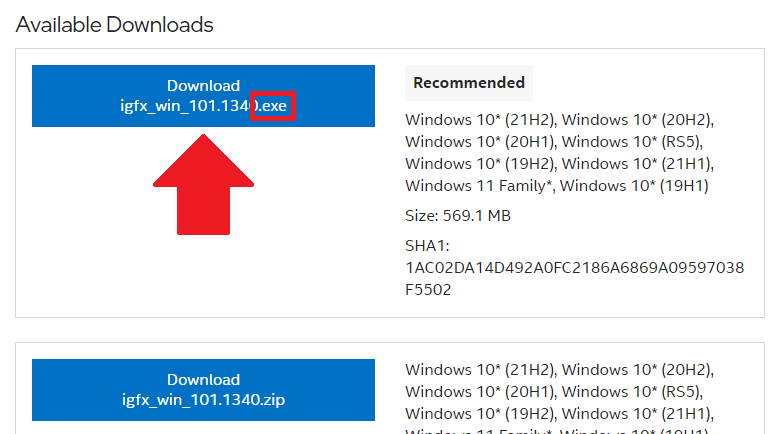Click Windows 10* (21H1) in first card
Viewport: 781px width, 434px height.
pyautogui.click(x=638, y=164)
